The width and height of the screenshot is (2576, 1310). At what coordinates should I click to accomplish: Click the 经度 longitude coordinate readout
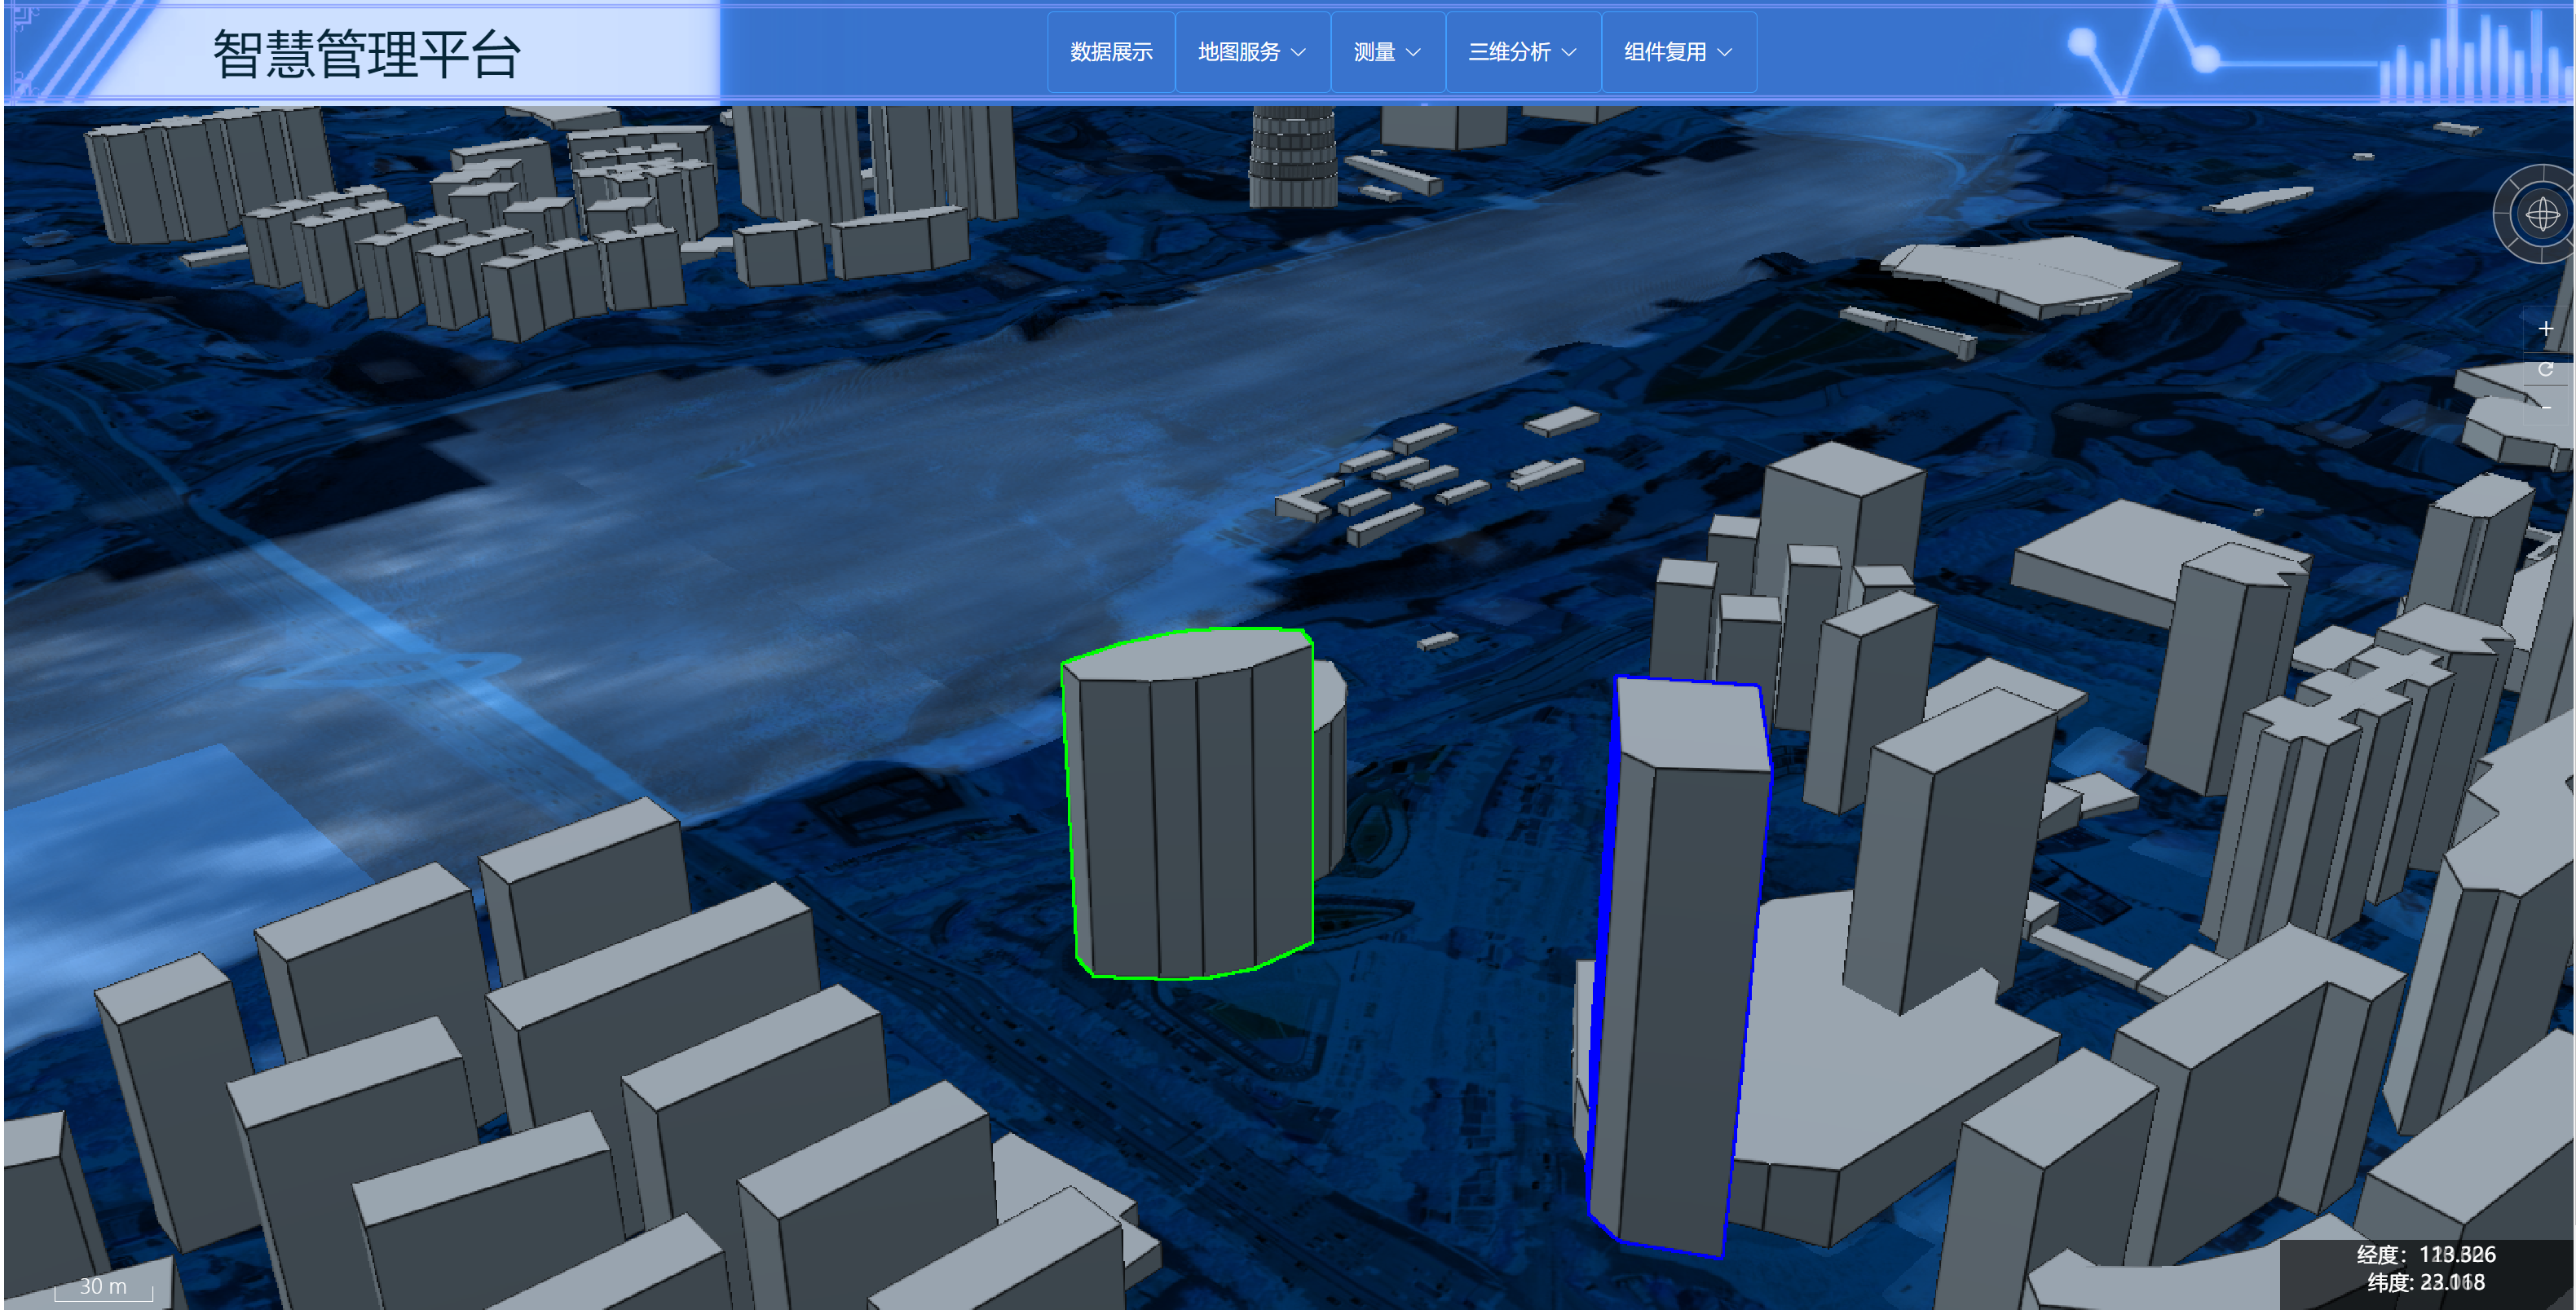coord(2425,1254)
